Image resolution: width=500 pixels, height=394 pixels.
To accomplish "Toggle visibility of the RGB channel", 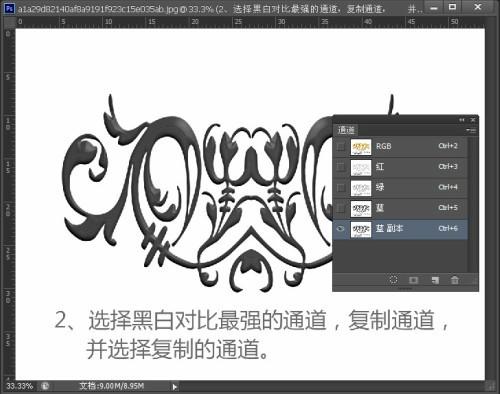I will pyautogui.click(x=341, y=146).
